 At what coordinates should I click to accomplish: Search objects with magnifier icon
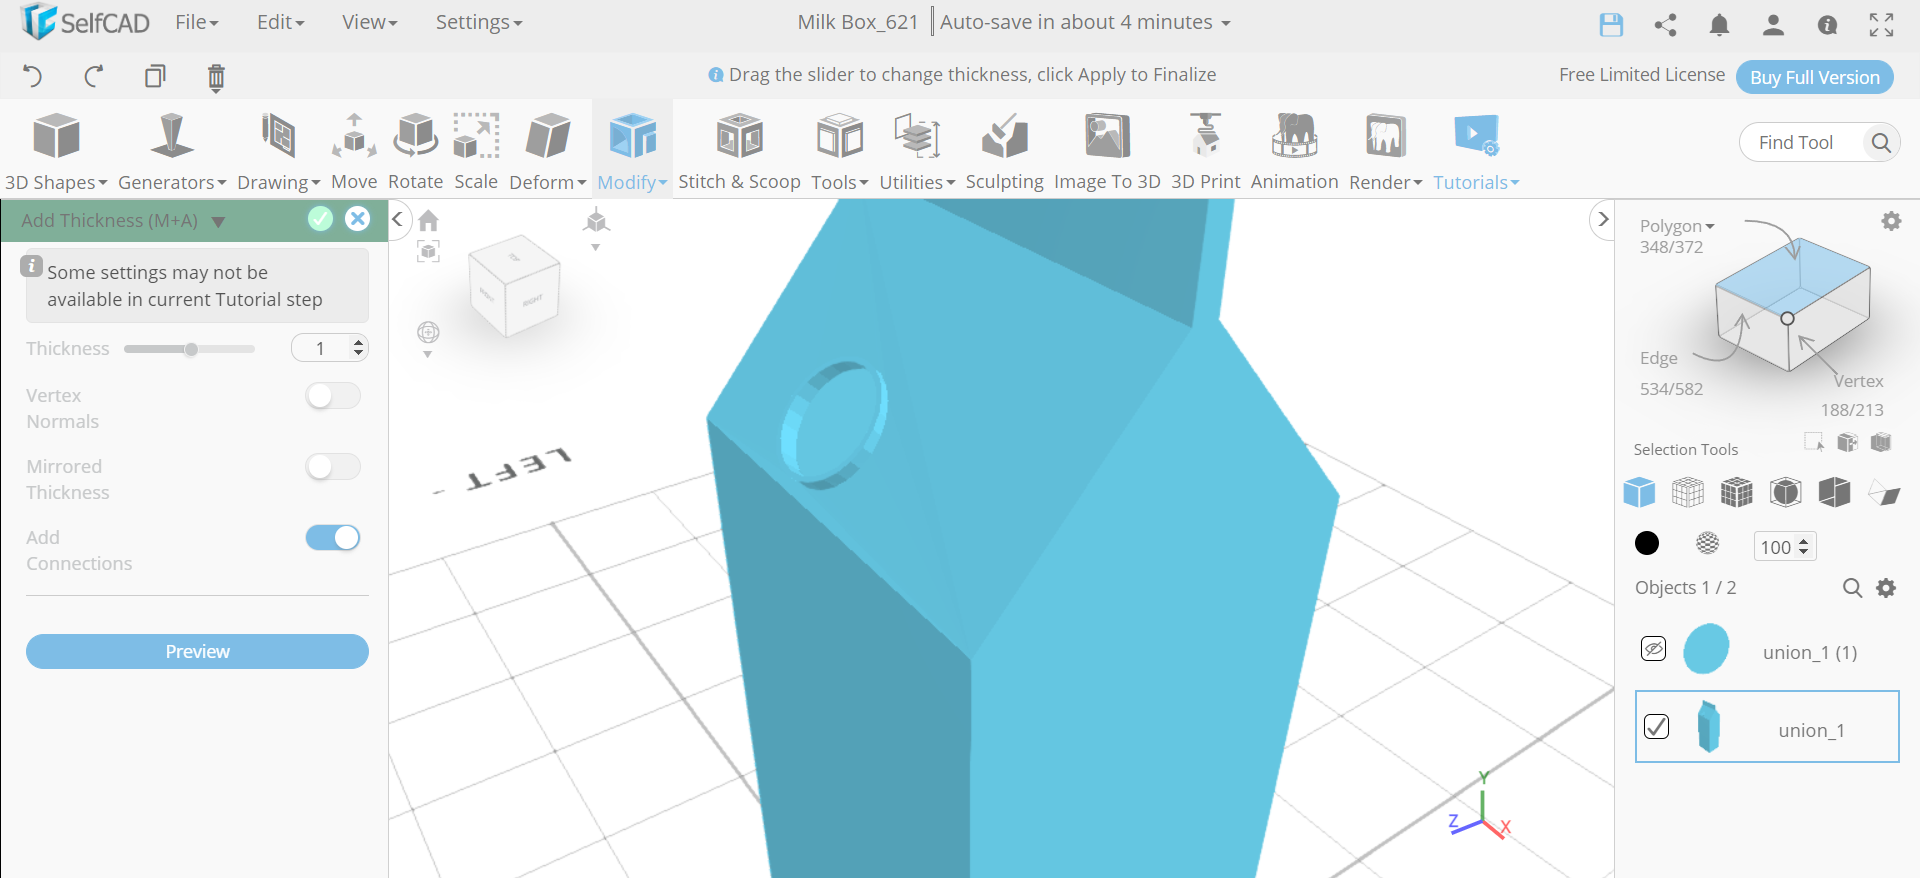pyautogui.click(x=1852, y=588)
